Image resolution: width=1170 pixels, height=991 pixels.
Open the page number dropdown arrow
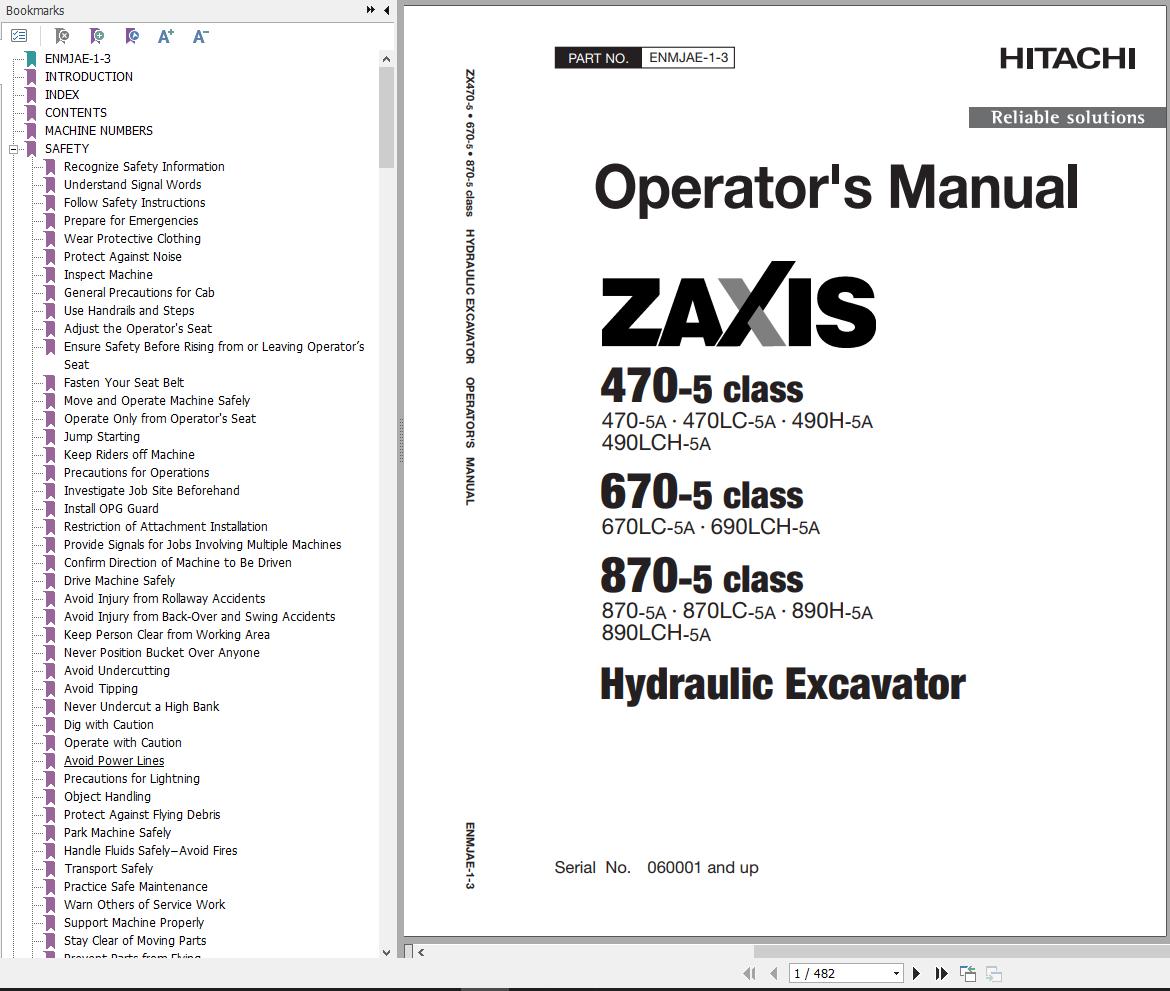896,974
